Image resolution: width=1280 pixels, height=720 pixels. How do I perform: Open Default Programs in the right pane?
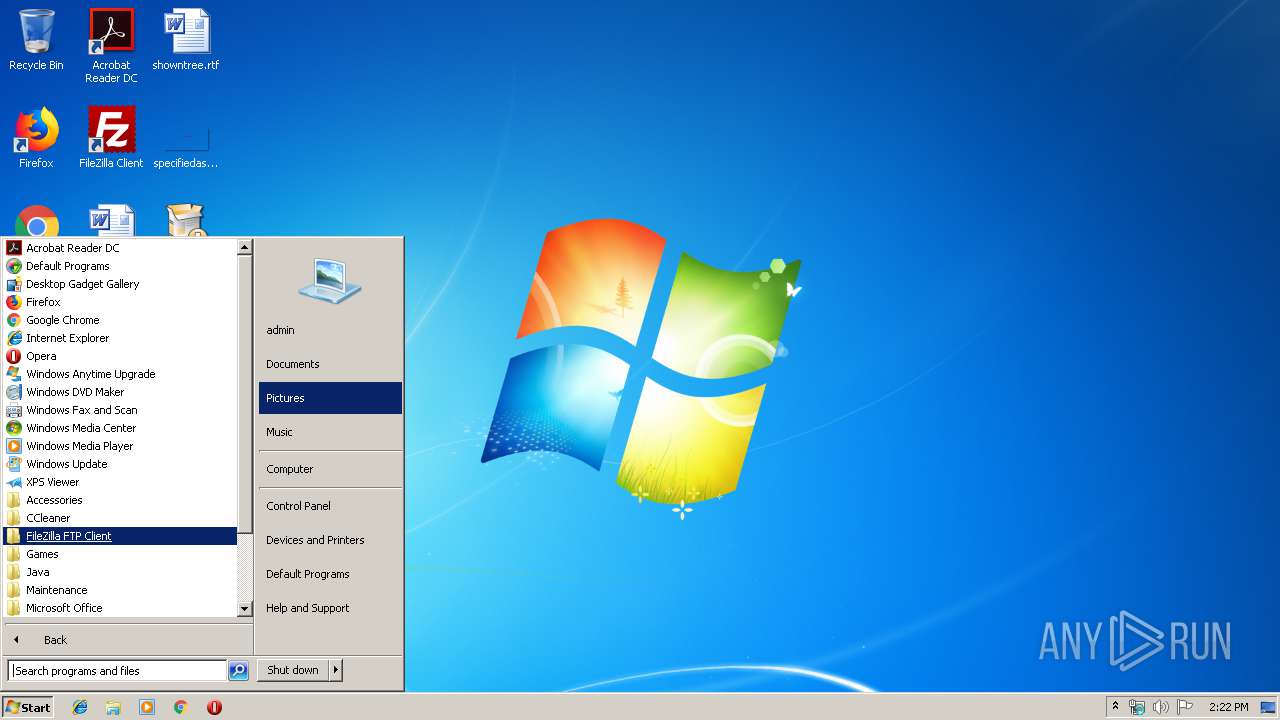coord(330,574)
